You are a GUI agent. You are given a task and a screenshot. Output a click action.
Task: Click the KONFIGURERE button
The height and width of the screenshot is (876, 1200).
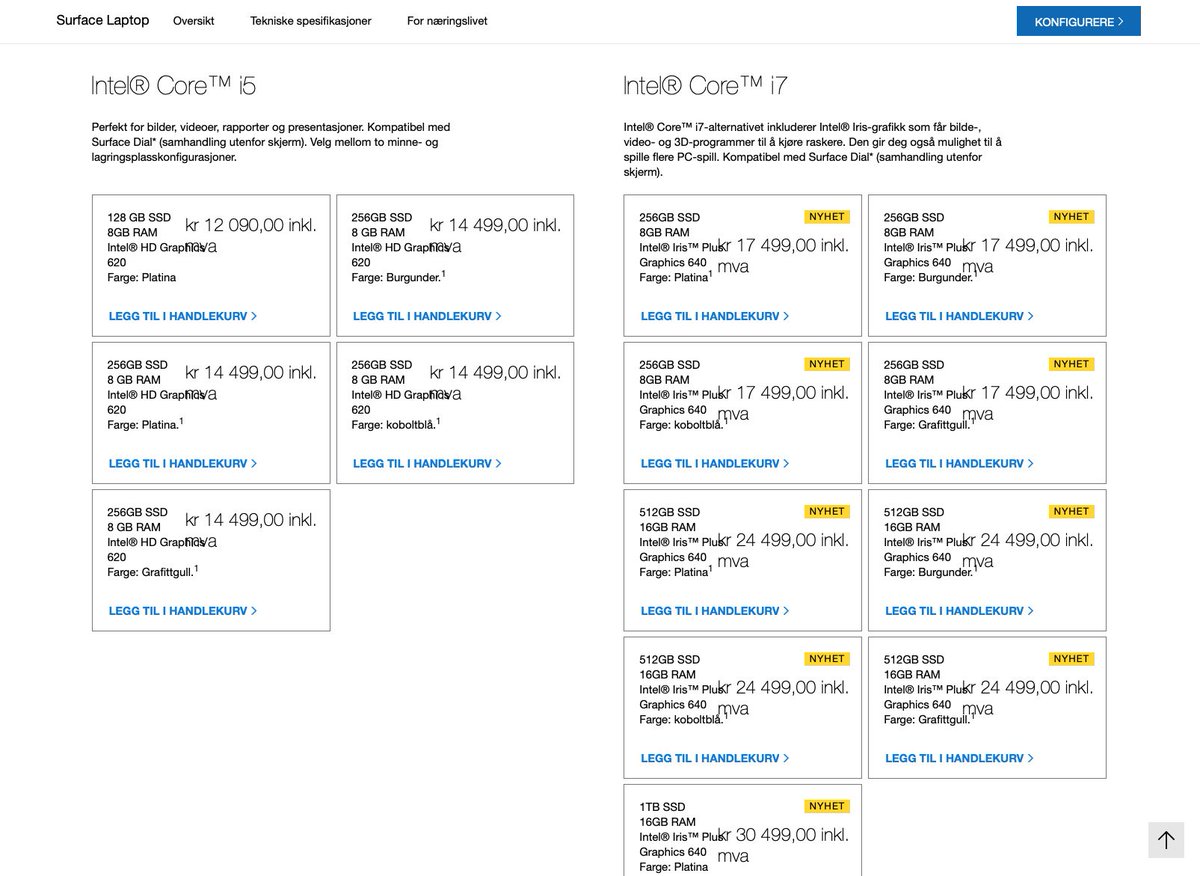tap(1078, 21)
